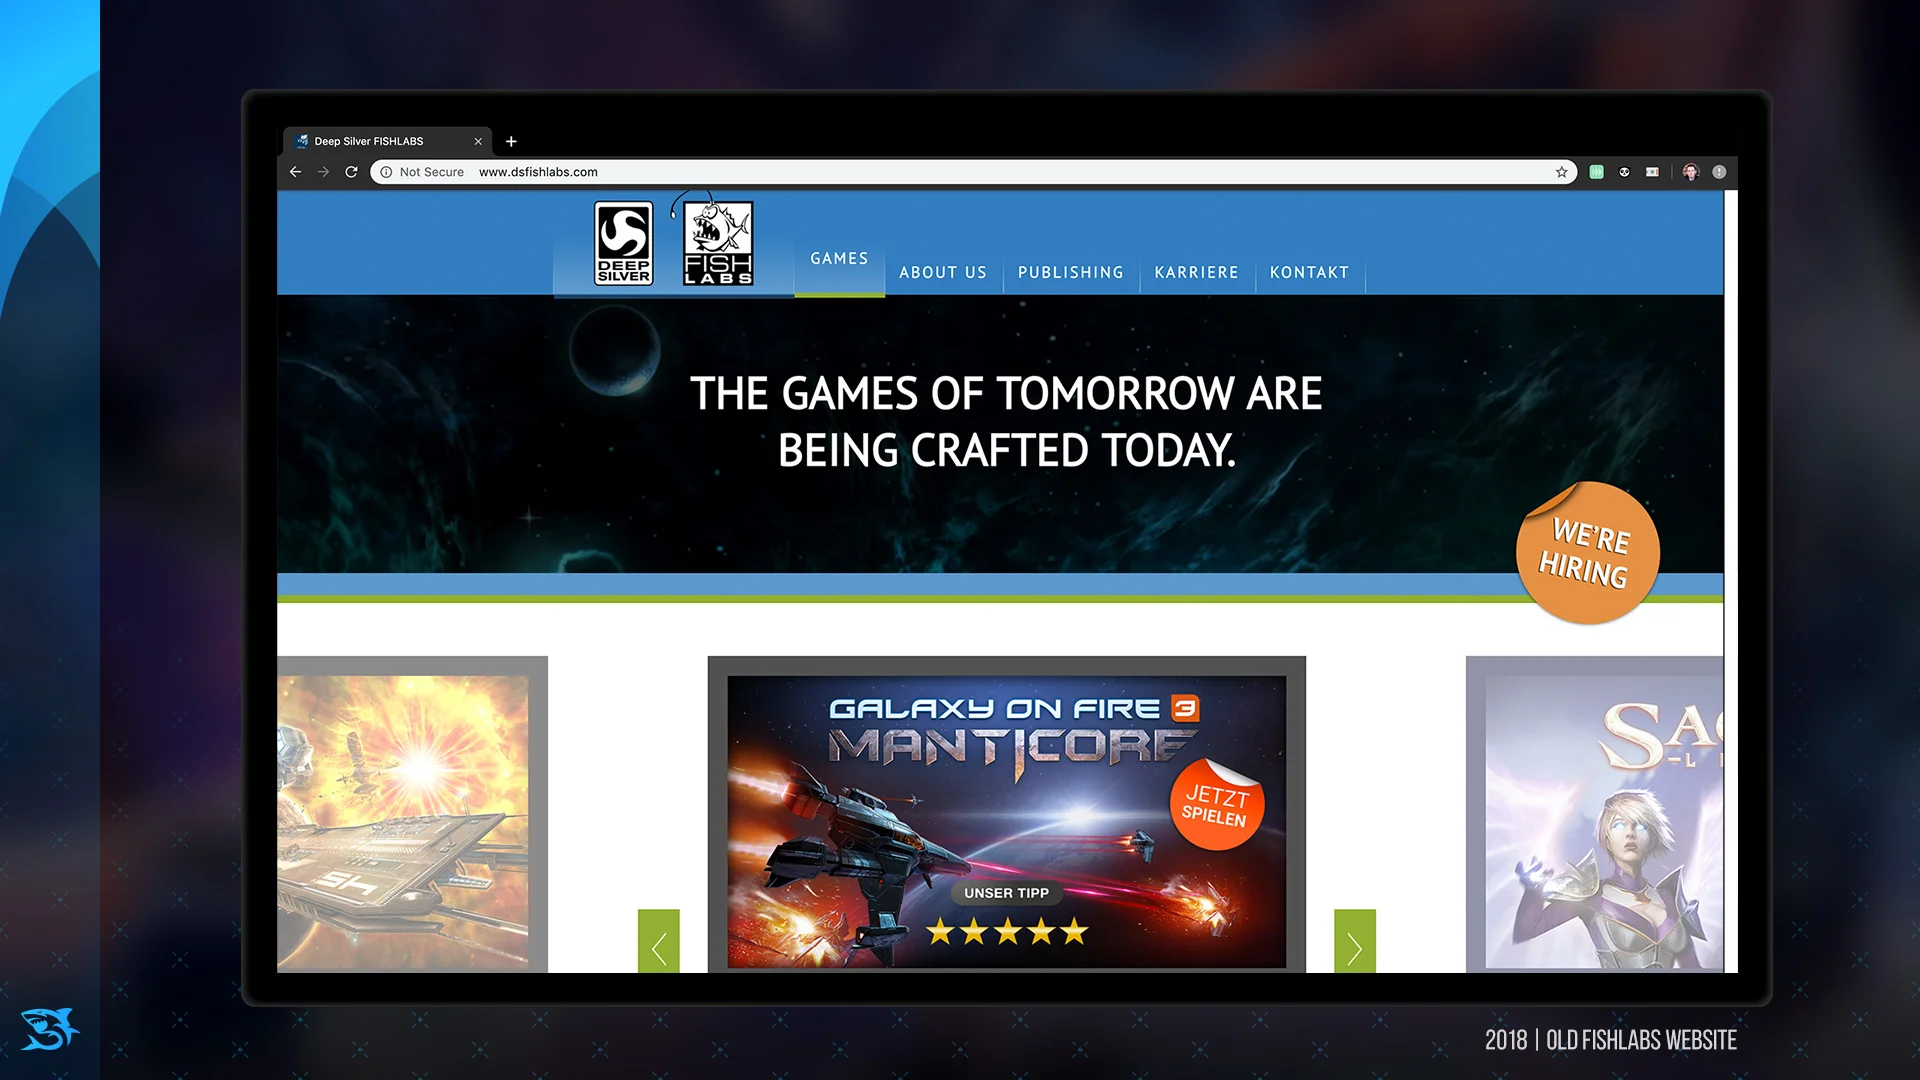Click the UNSER TIPP badge
The image size is (1920, 1080).
(x=1006, y=893)
